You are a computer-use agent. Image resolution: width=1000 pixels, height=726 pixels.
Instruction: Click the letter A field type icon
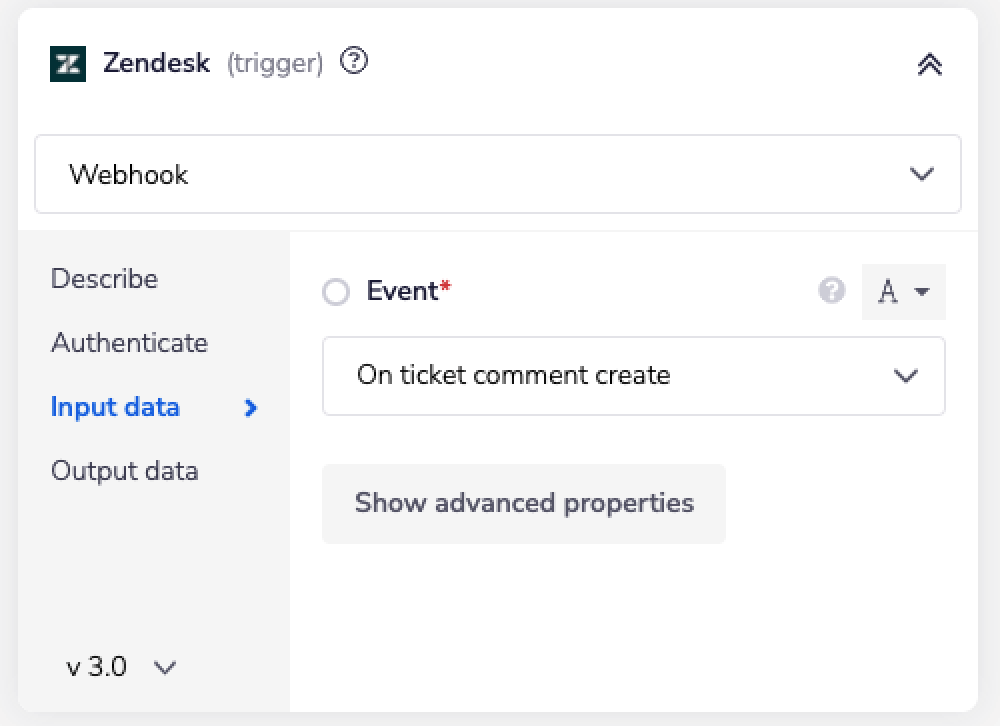887,292
